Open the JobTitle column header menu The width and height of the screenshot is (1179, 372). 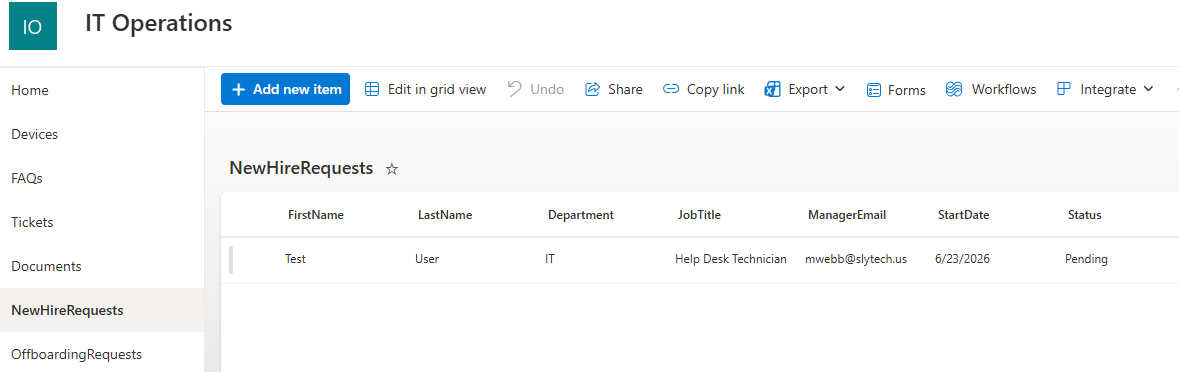click(699, 215)
